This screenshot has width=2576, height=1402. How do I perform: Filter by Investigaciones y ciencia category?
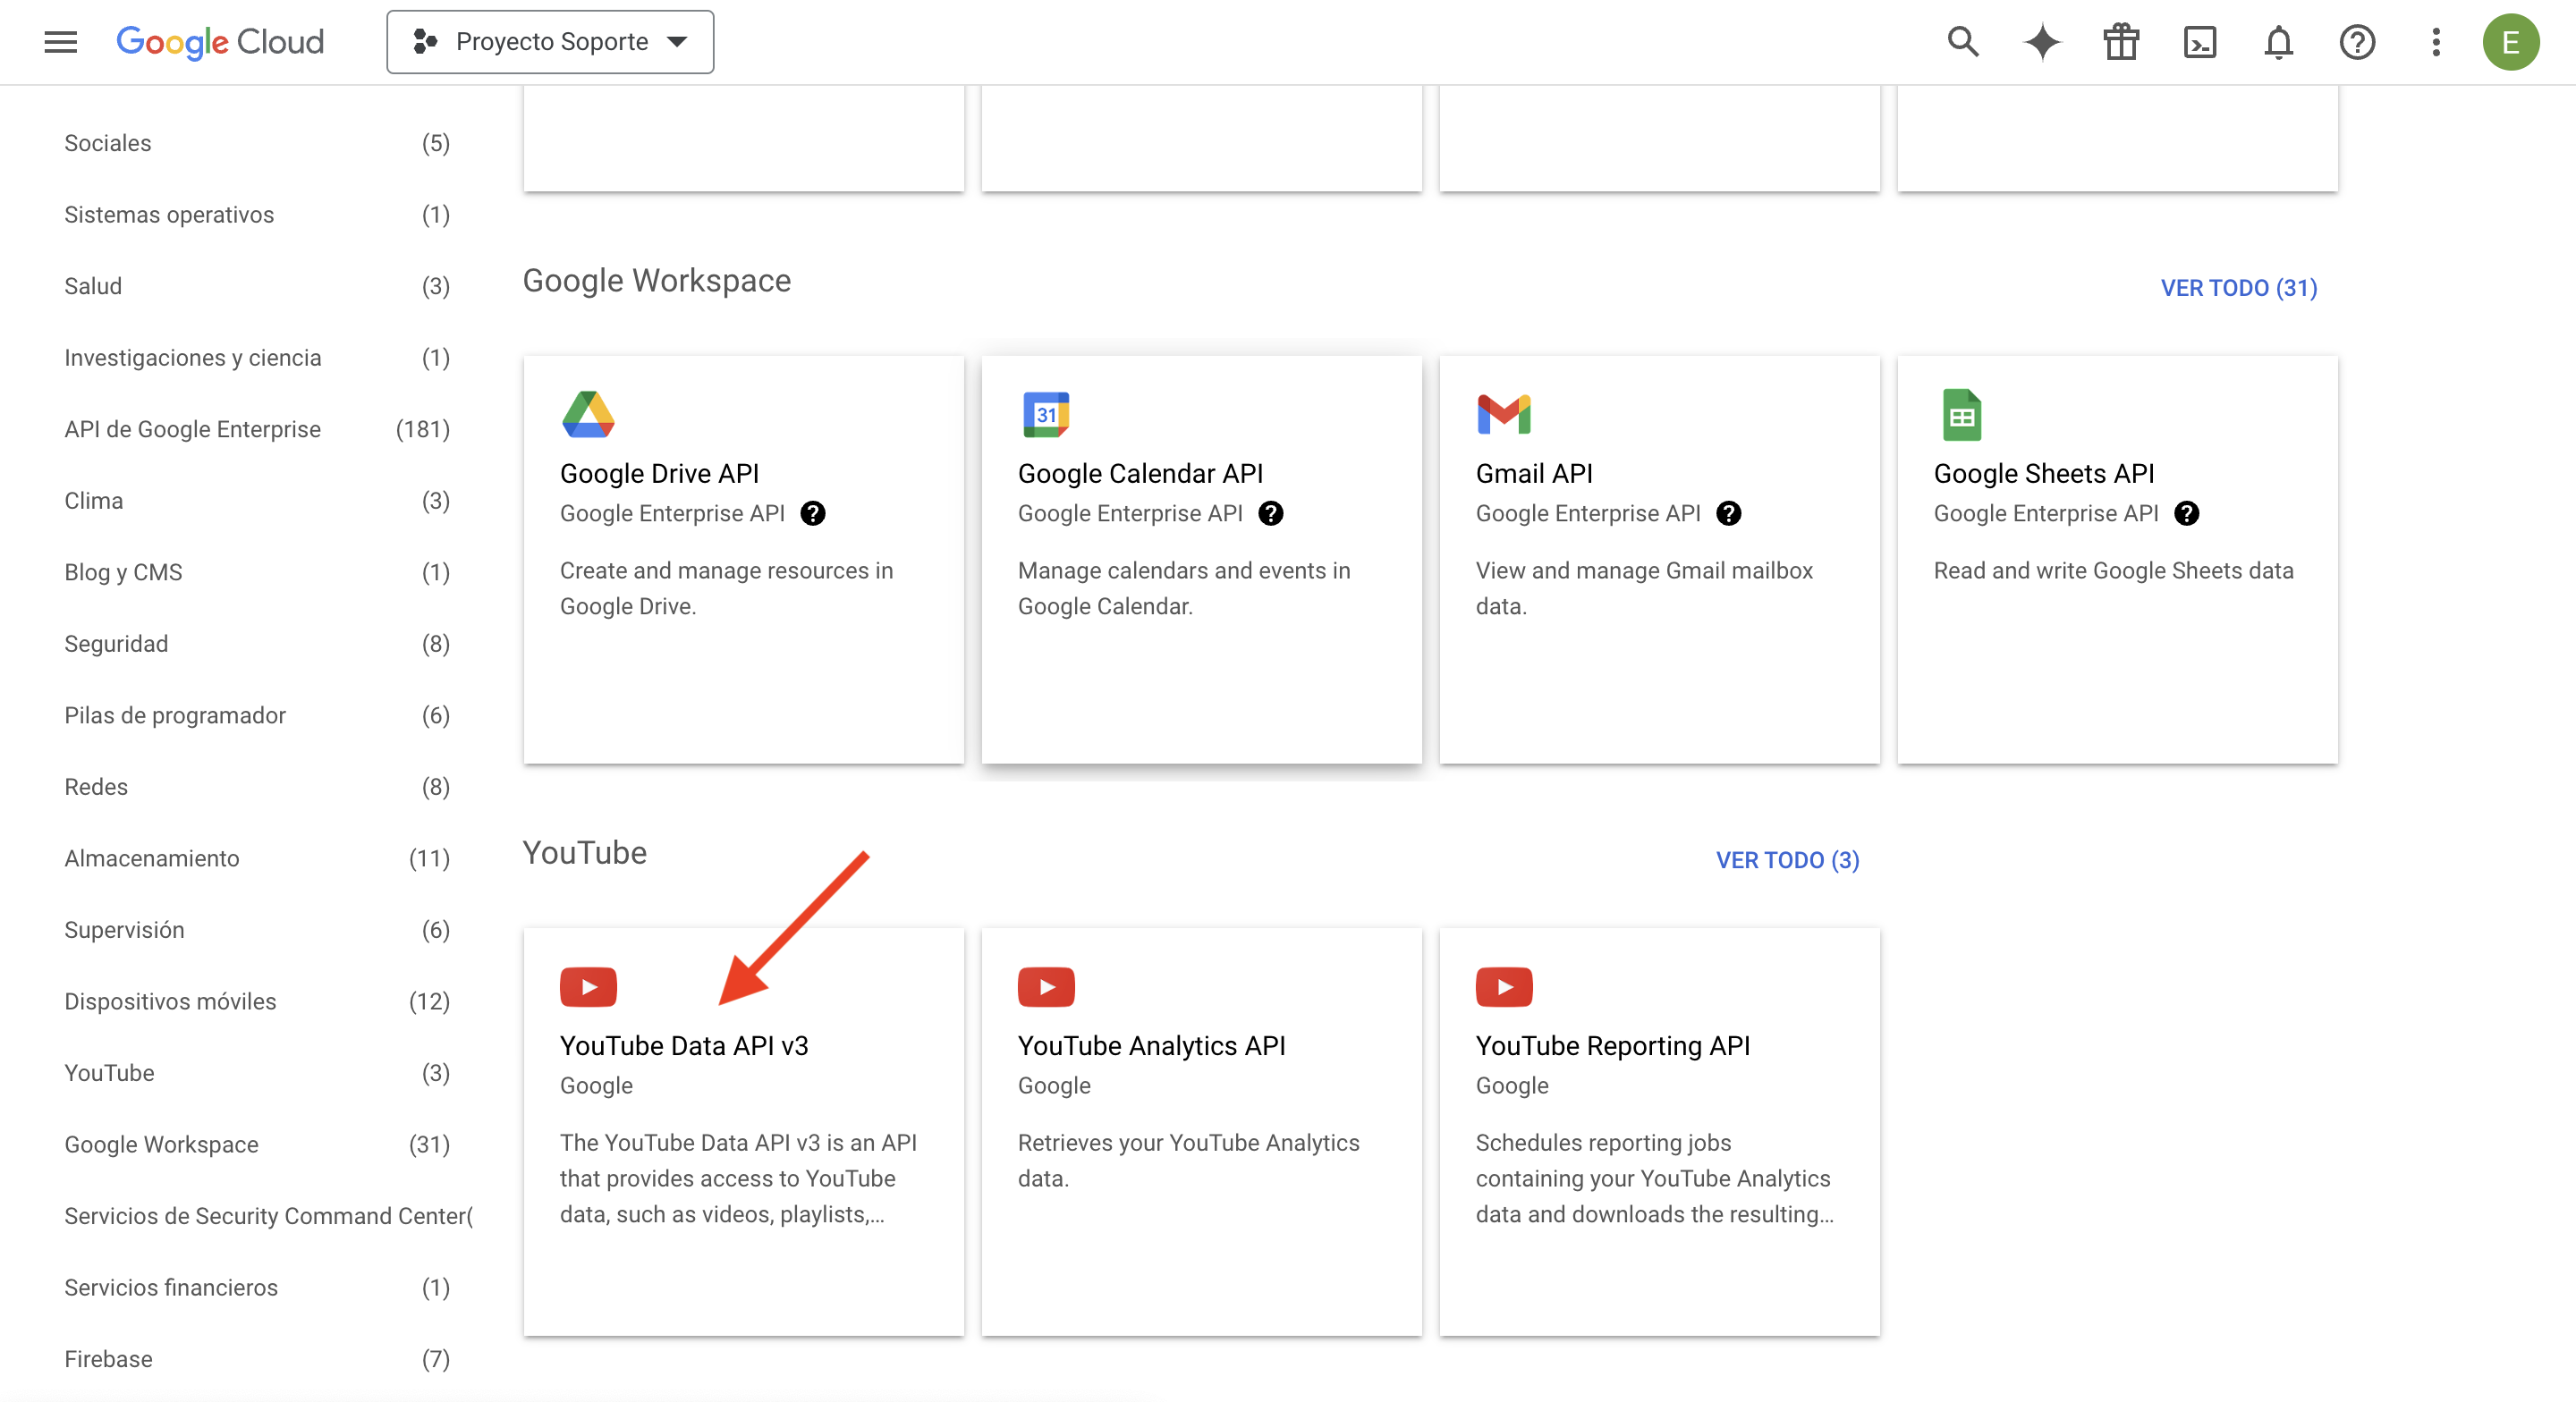pyautogui.click(x=257, y=358)
